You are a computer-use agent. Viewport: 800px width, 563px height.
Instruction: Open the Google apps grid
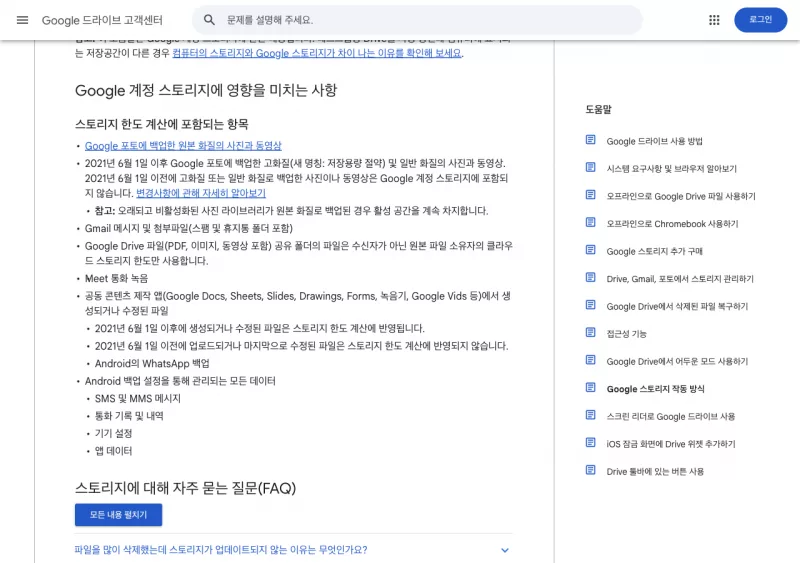tap(714, 20)
